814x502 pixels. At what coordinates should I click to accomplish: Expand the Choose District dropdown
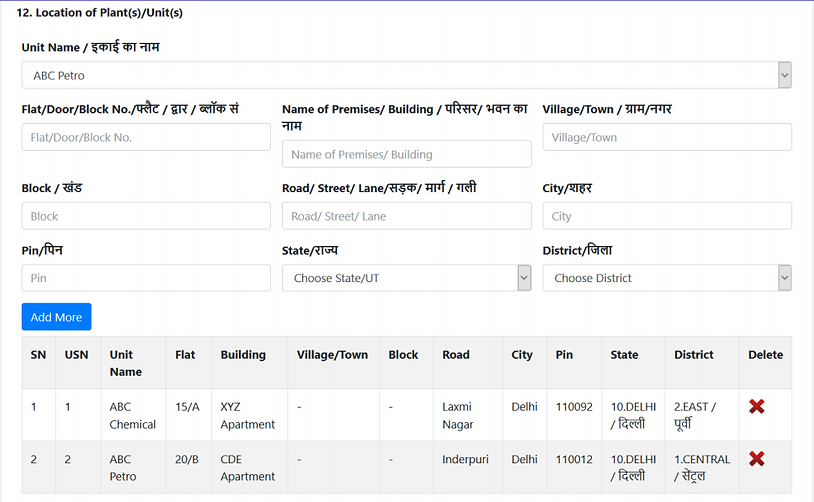coord(666,278)
